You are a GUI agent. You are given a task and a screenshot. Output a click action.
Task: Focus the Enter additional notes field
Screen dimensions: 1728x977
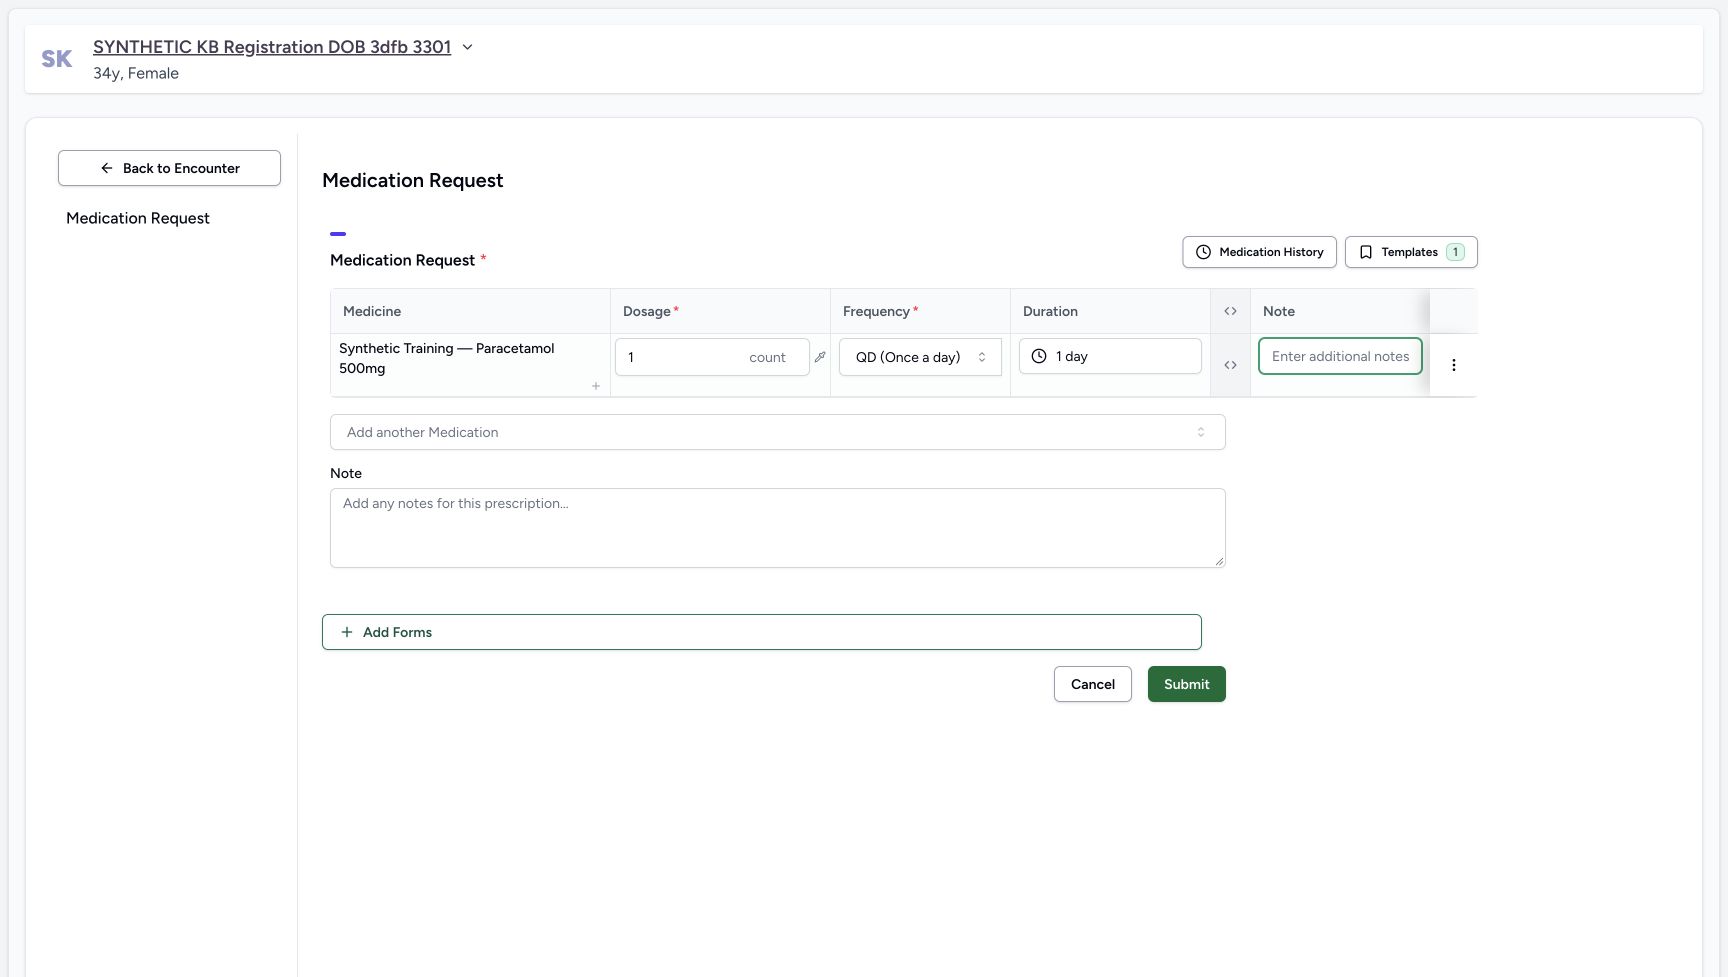click(1340, 356)
